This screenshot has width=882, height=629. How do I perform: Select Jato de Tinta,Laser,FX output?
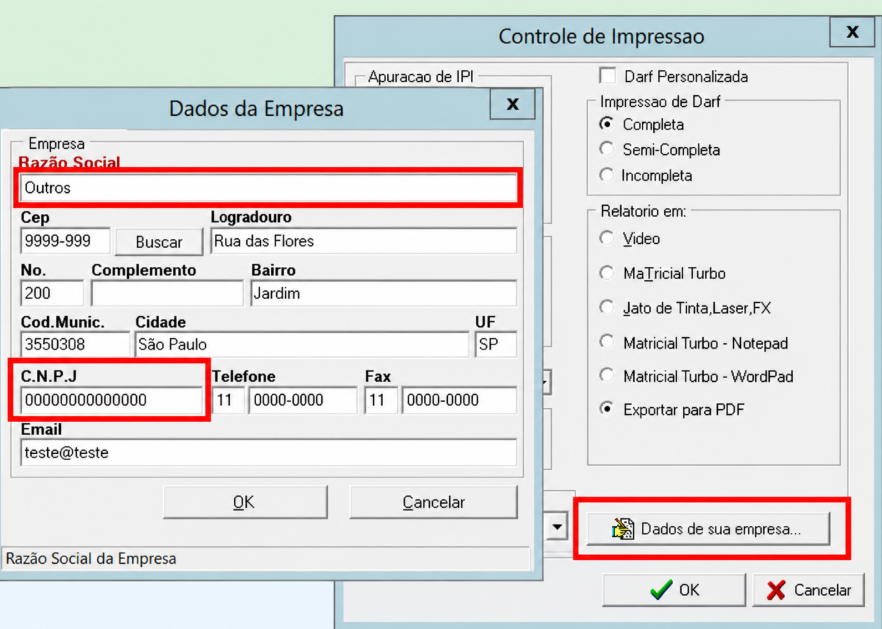[x=606, y=307]
